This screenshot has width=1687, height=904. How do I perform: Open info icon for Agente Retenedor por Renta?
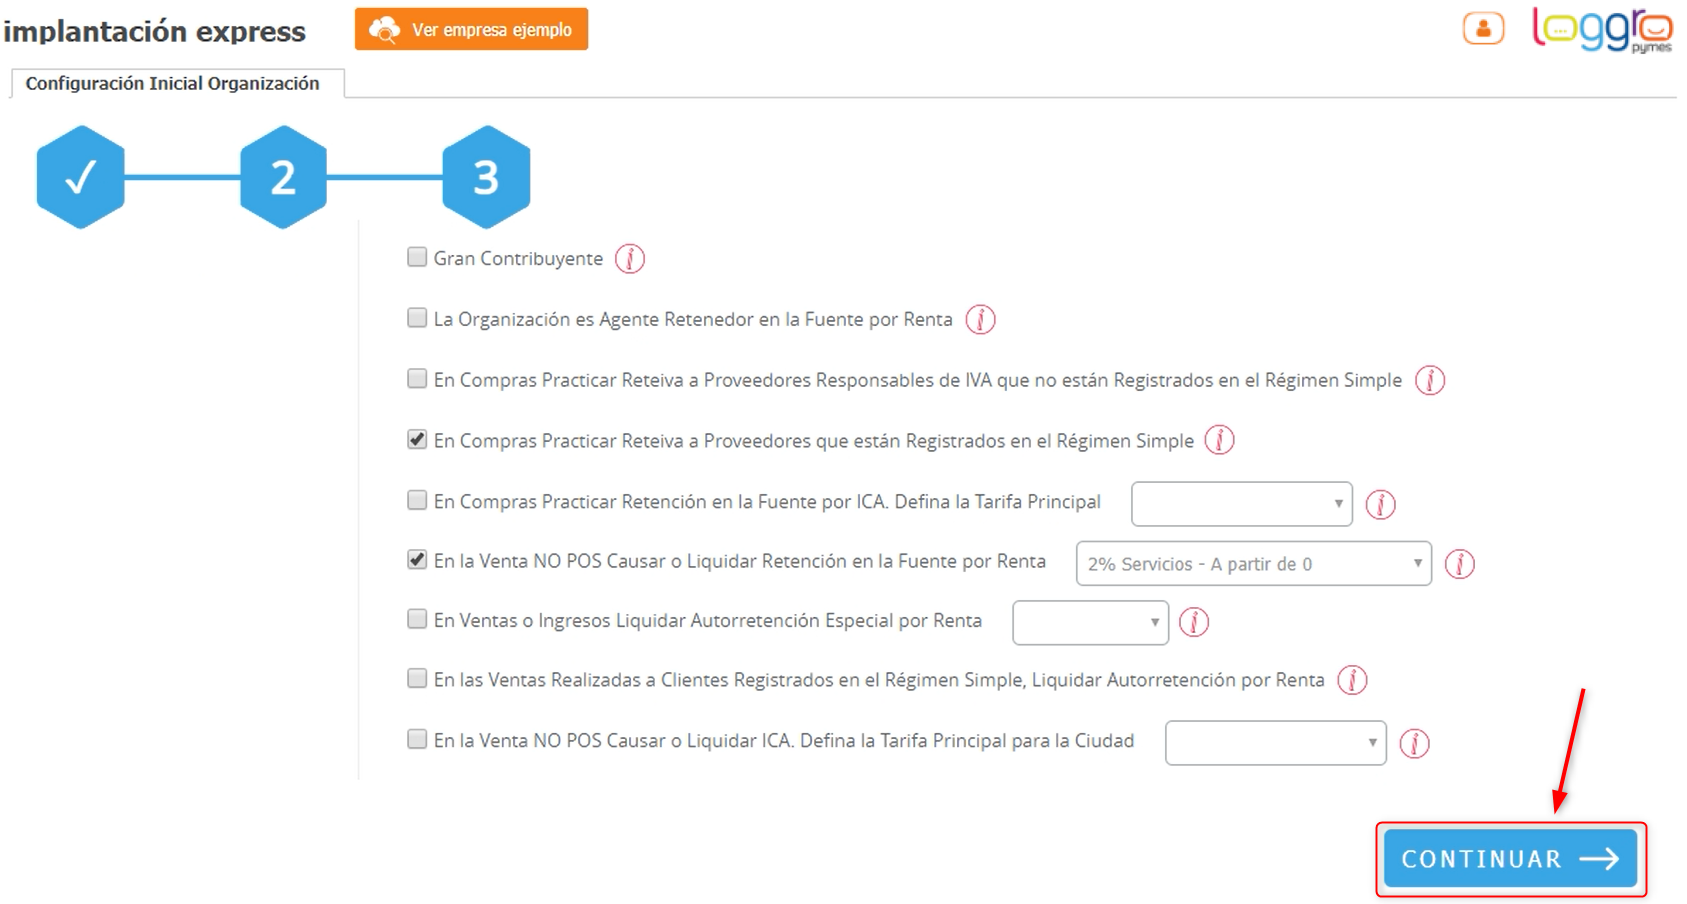pos(980,320)
